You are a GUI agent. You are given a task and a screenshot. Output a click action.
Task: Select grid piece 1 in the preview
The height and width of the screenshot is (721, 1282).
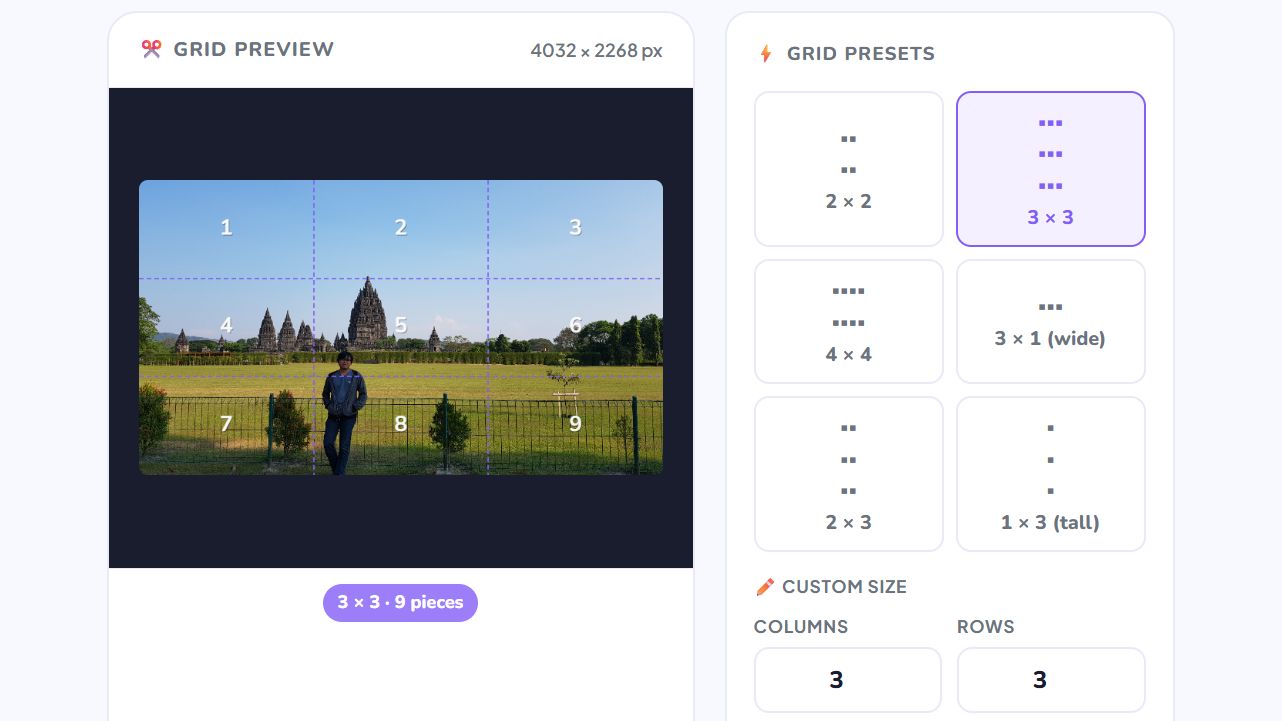226,229
